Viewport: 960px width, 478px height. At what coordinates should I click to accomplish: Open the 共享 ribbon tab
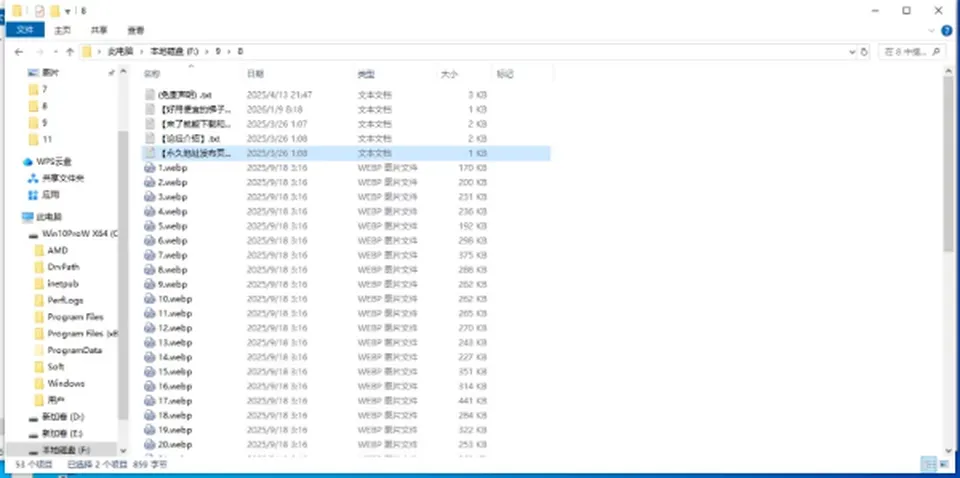click(x=99, y=30)
